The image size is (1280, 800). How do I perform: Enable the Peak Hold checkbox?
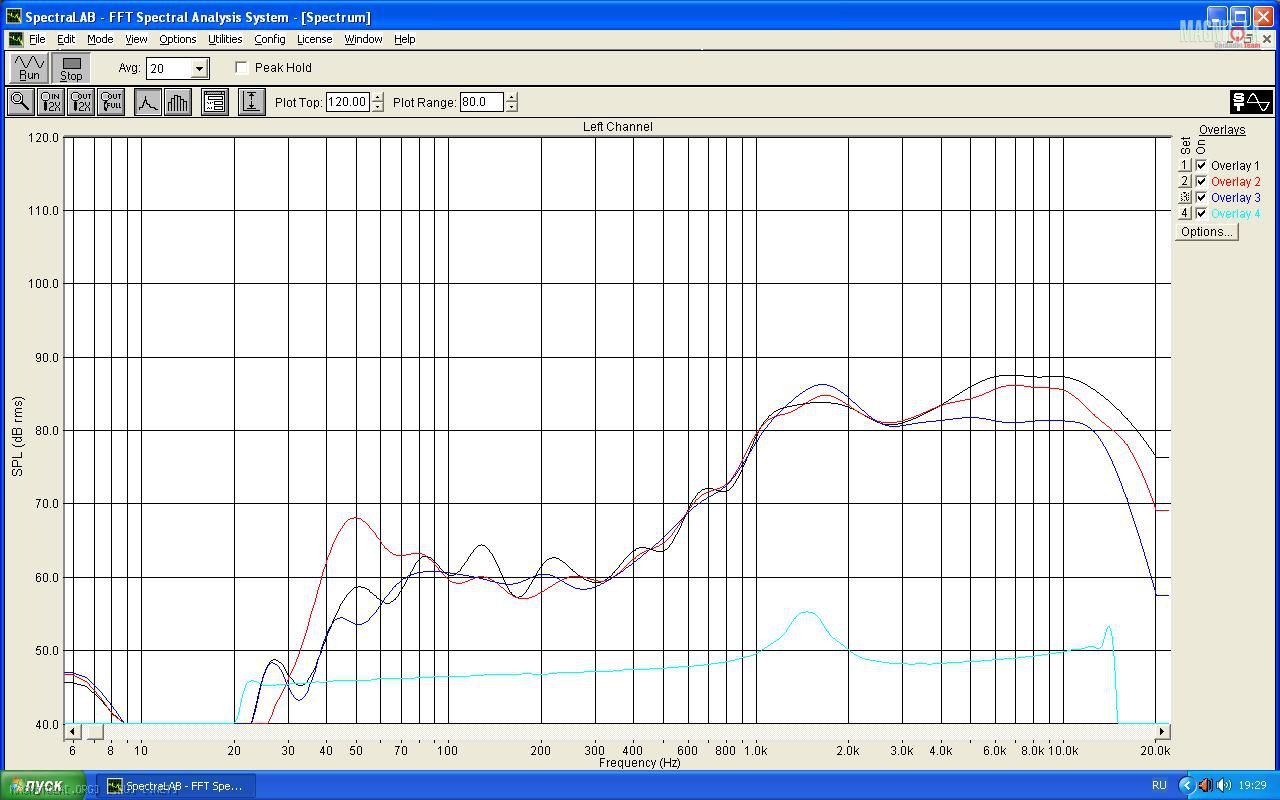click(242, 68)
